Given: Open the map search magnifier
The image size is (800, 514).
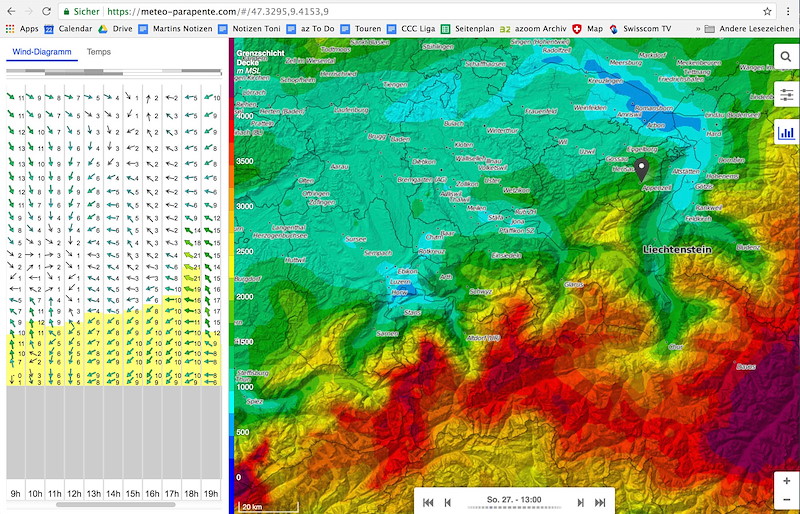Looking at the screenshot, I should coord(786,57).
